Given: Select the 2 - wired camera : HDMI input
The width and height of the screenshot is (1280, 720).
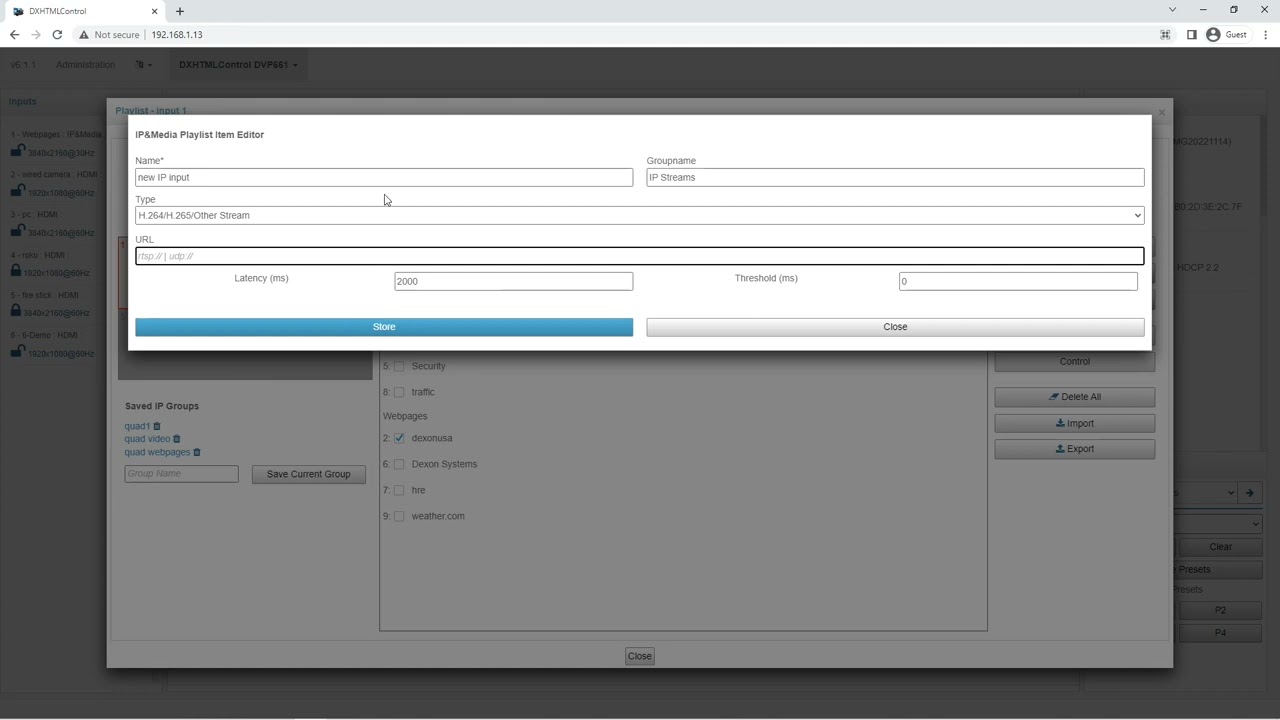Looking at the screenshot, I should [x=55, y=174].
